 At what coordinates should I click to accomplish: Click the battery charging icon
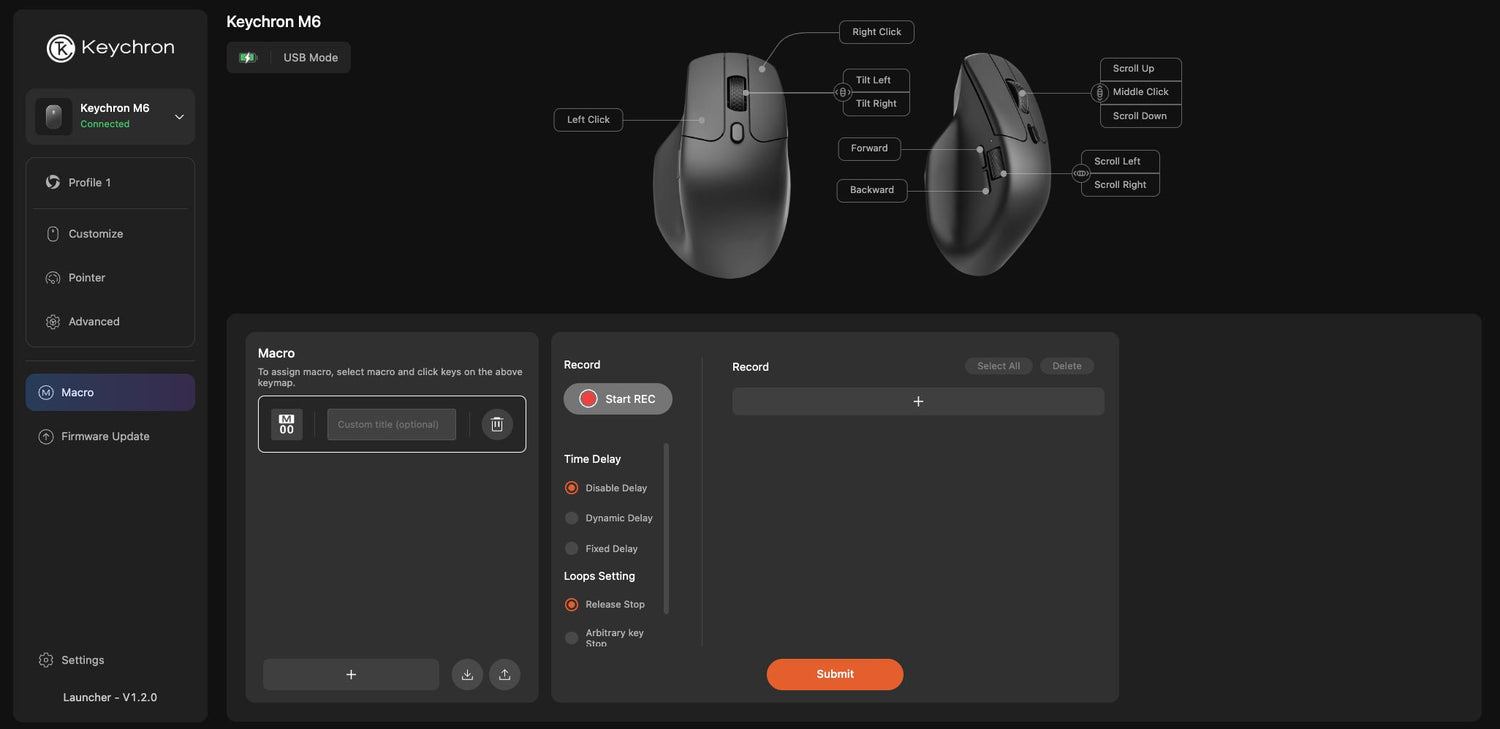(x=248, y=58)
